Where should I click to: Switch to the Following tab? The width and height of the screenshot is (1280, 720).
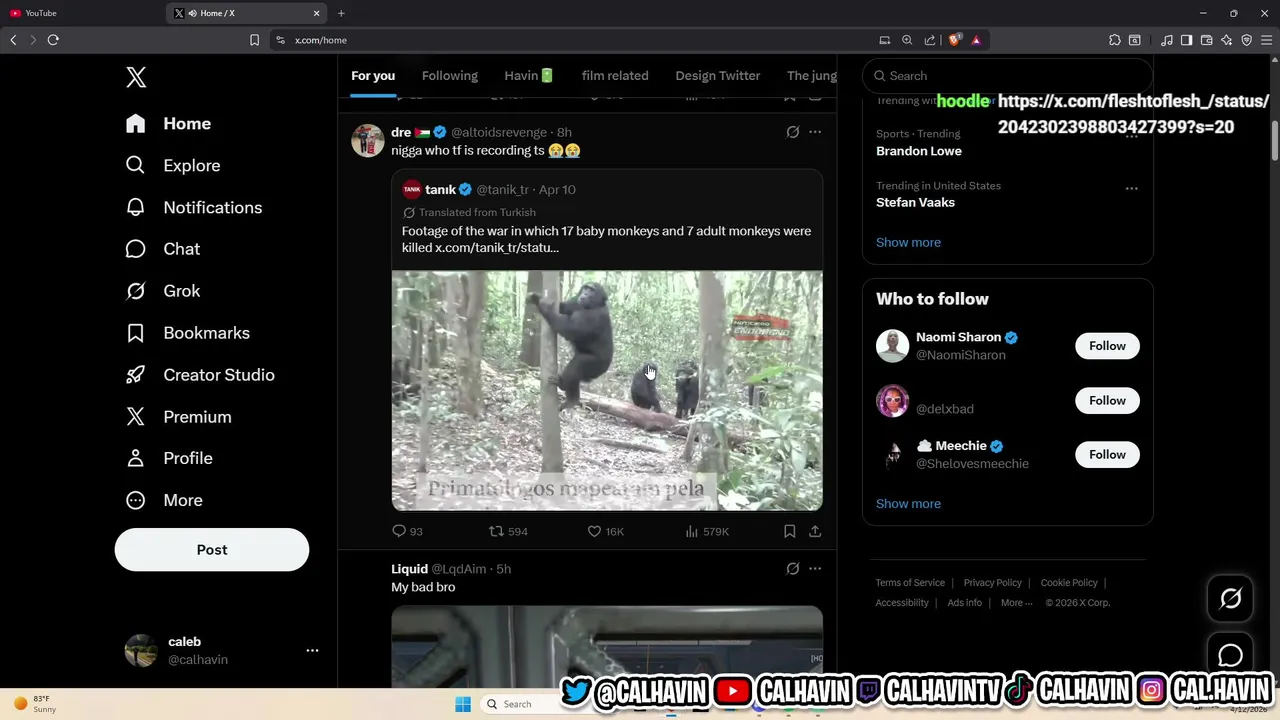(450, 76)
